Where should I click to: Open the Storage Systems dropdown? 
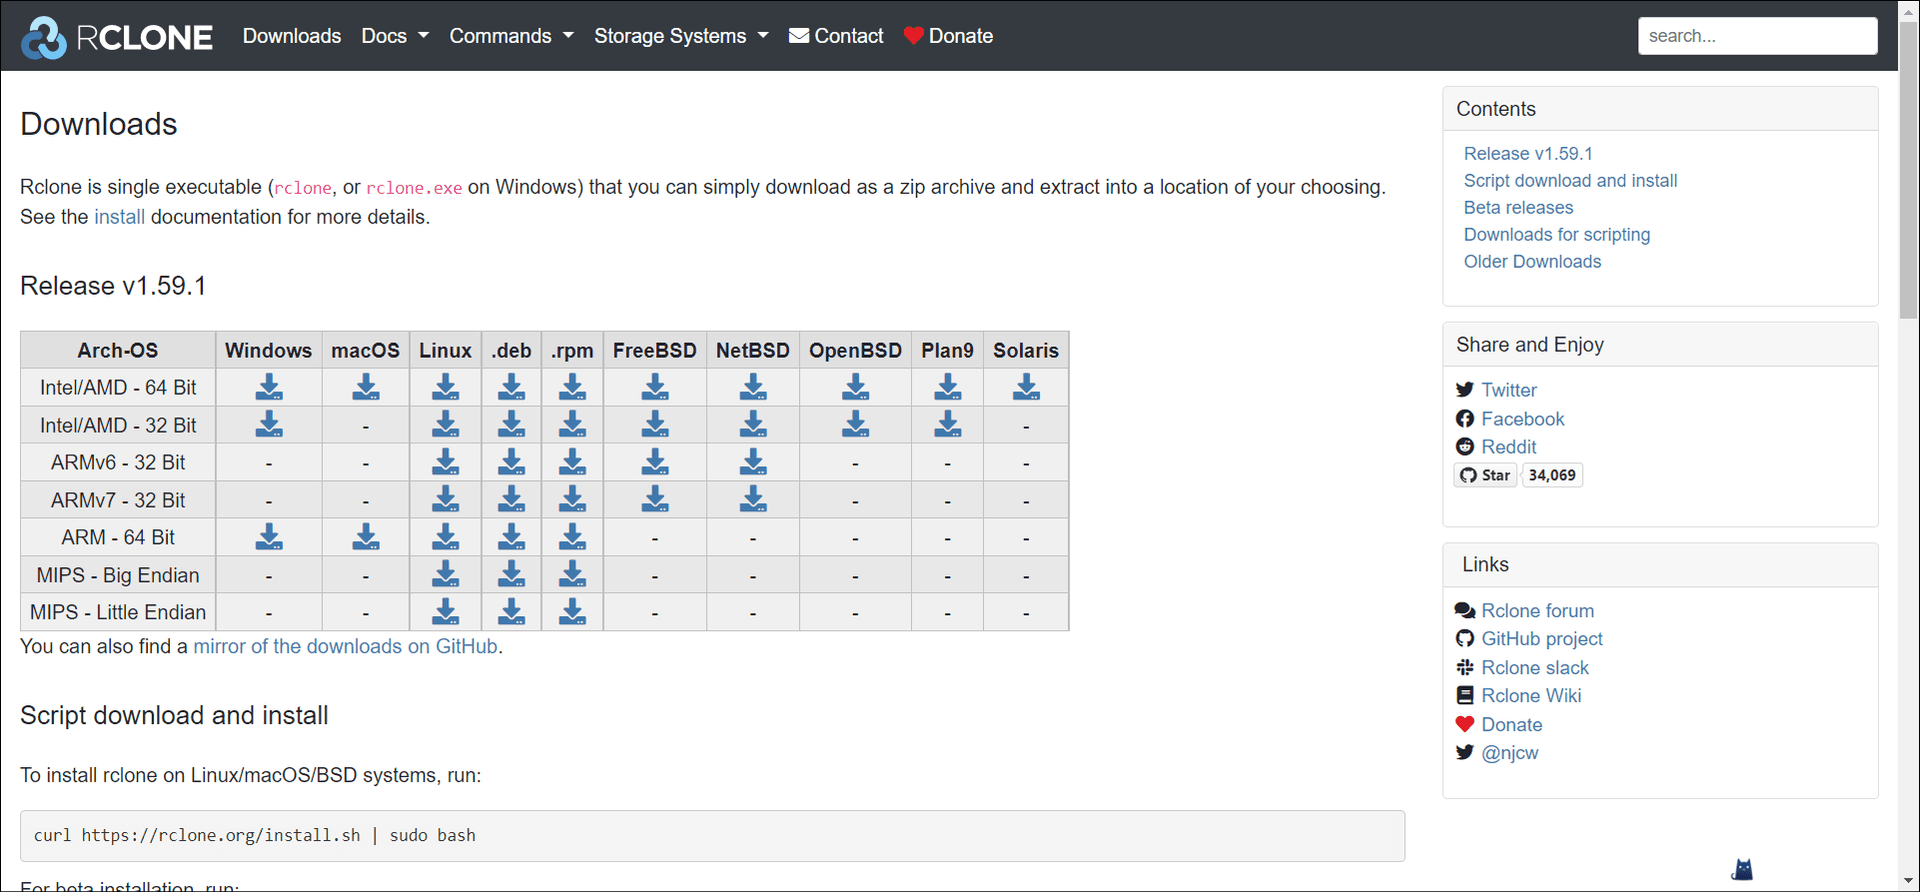coord(681,36)
